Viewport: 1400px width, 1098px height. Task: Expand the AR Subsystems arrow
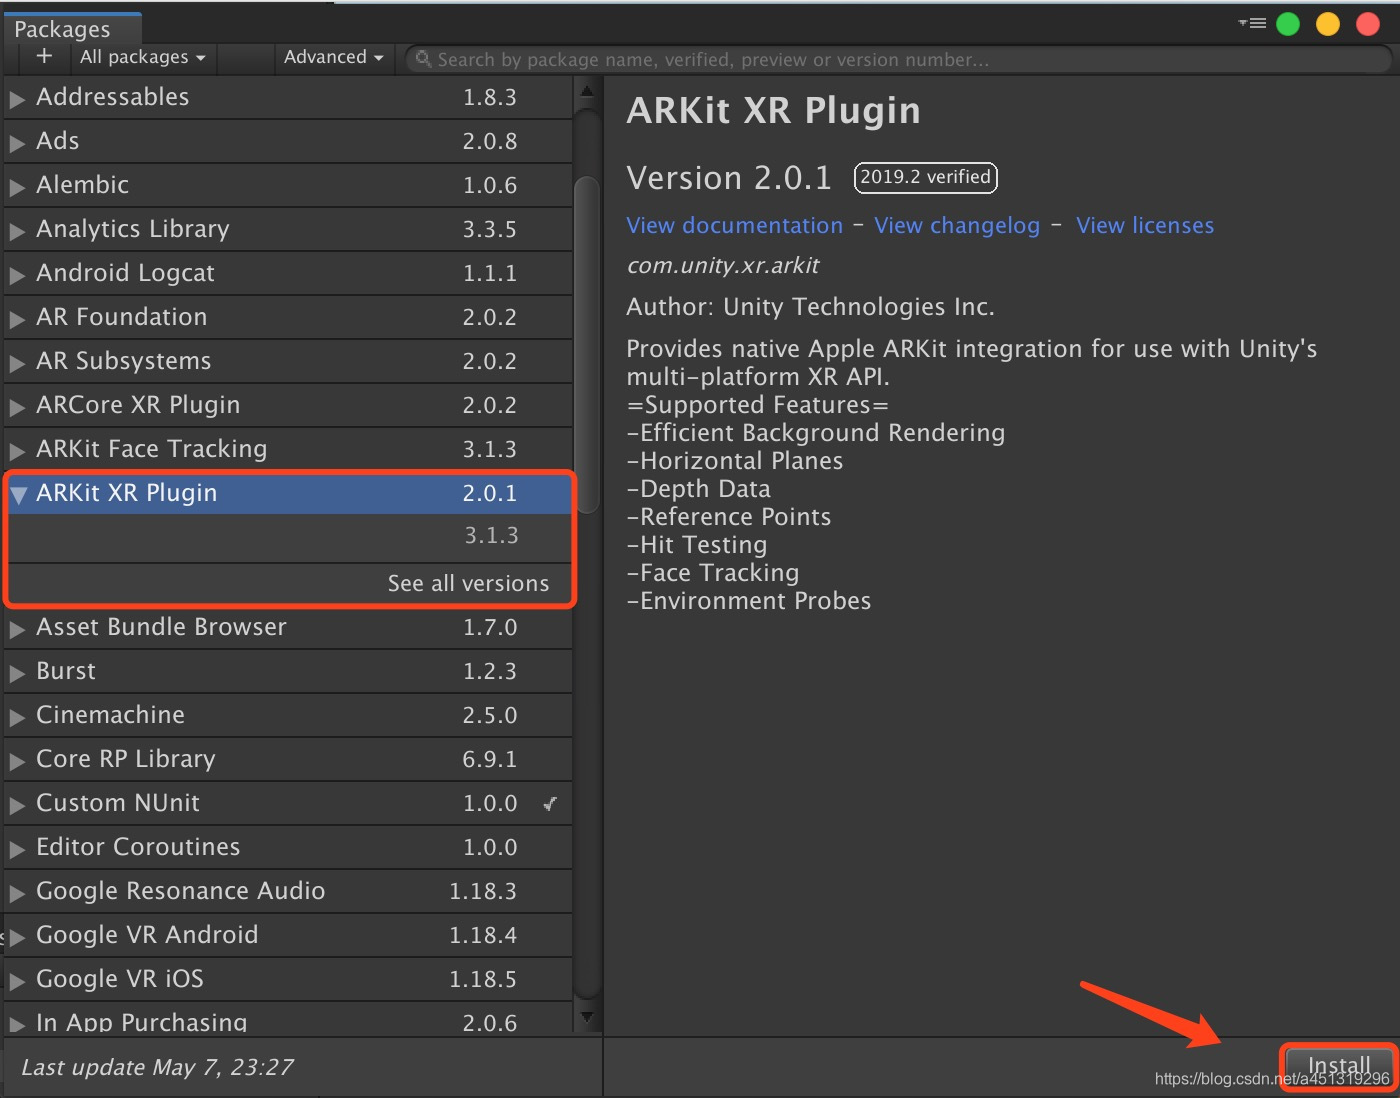[x=17, y=363]
